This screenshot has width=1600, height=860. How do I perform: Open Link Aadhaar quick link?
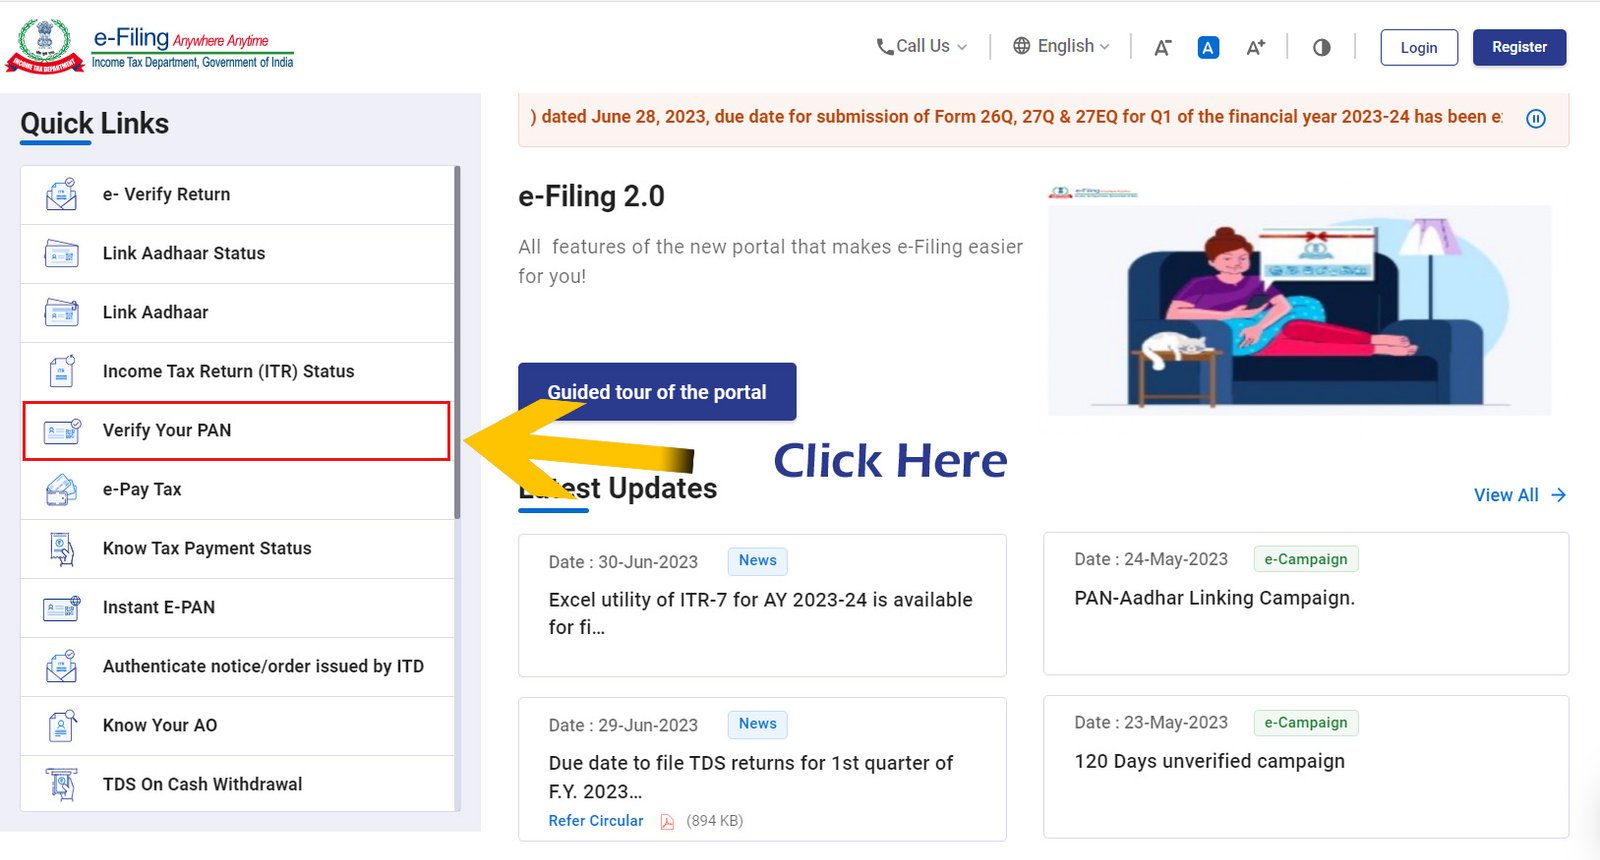click(x=237, y=313)
